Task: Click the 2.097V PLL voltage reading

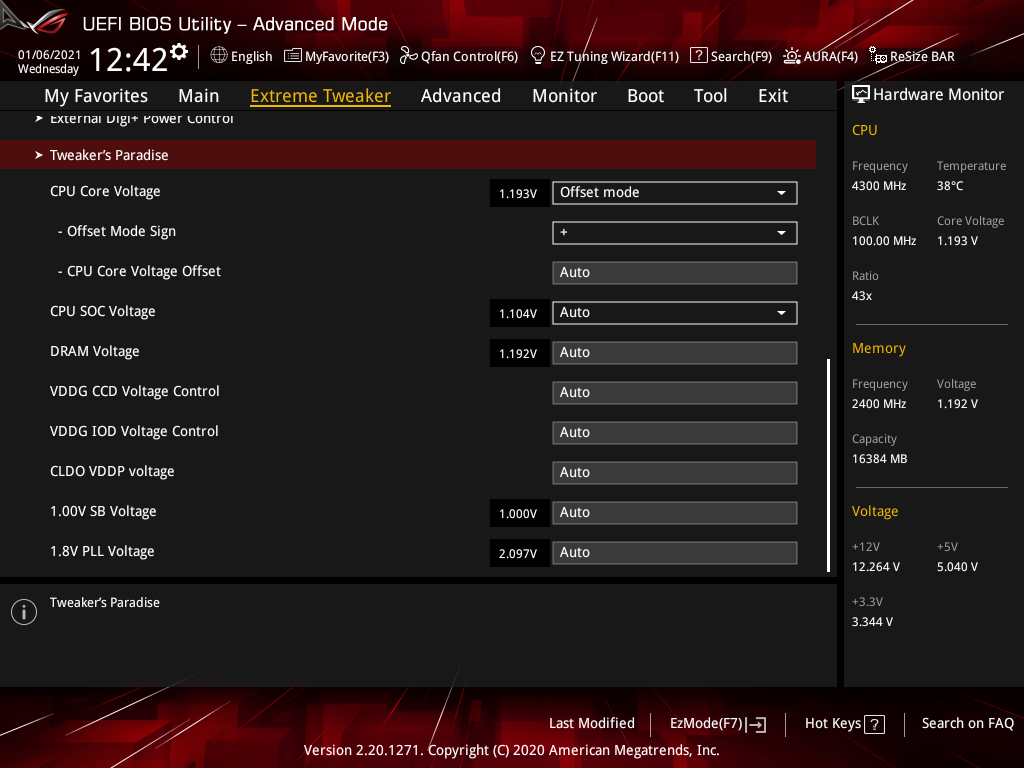Action: [519, 553]
